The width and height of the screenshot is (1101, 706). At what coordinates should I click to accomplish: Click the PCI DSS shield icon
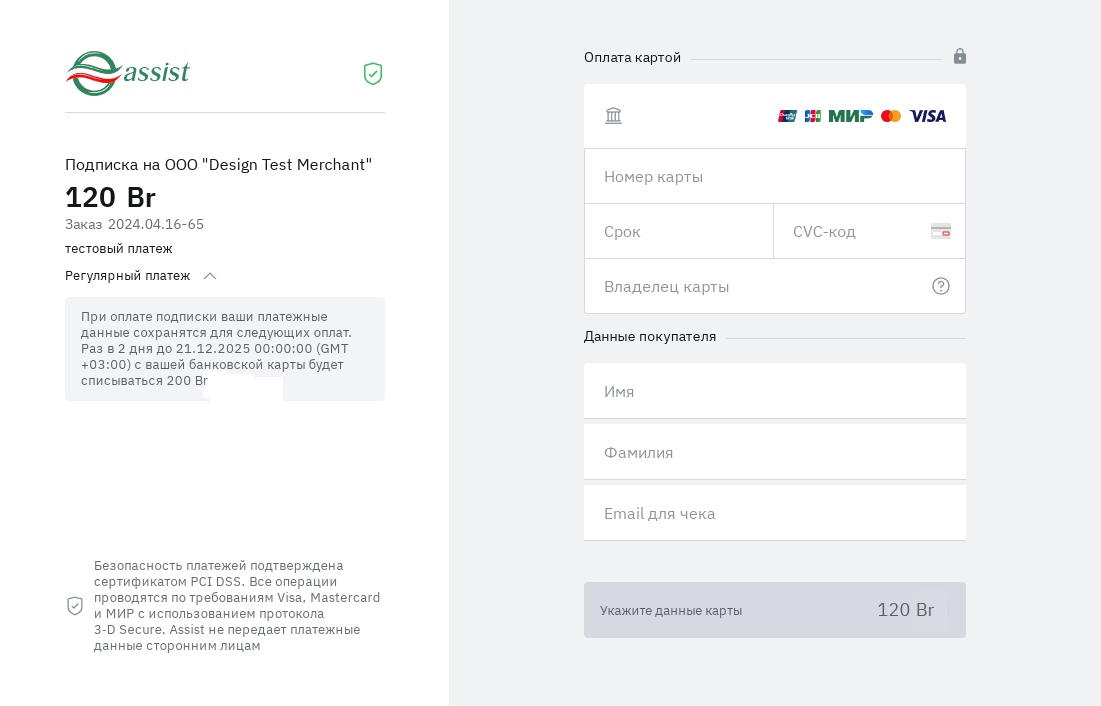click(x=75, y=606)
